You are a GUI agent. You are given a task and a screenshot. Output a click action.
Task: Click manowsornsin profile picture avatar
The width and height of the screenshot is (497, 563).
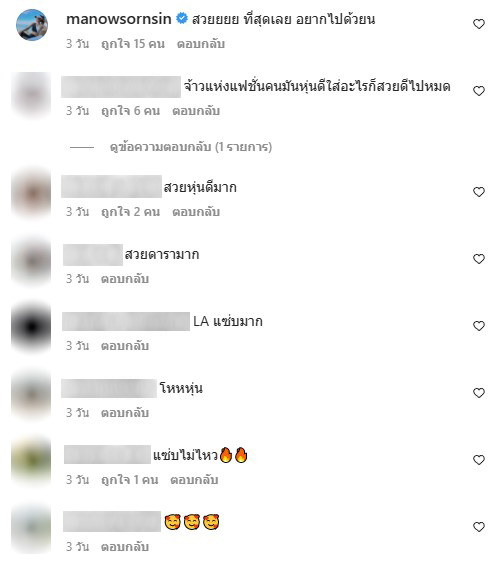32,25
